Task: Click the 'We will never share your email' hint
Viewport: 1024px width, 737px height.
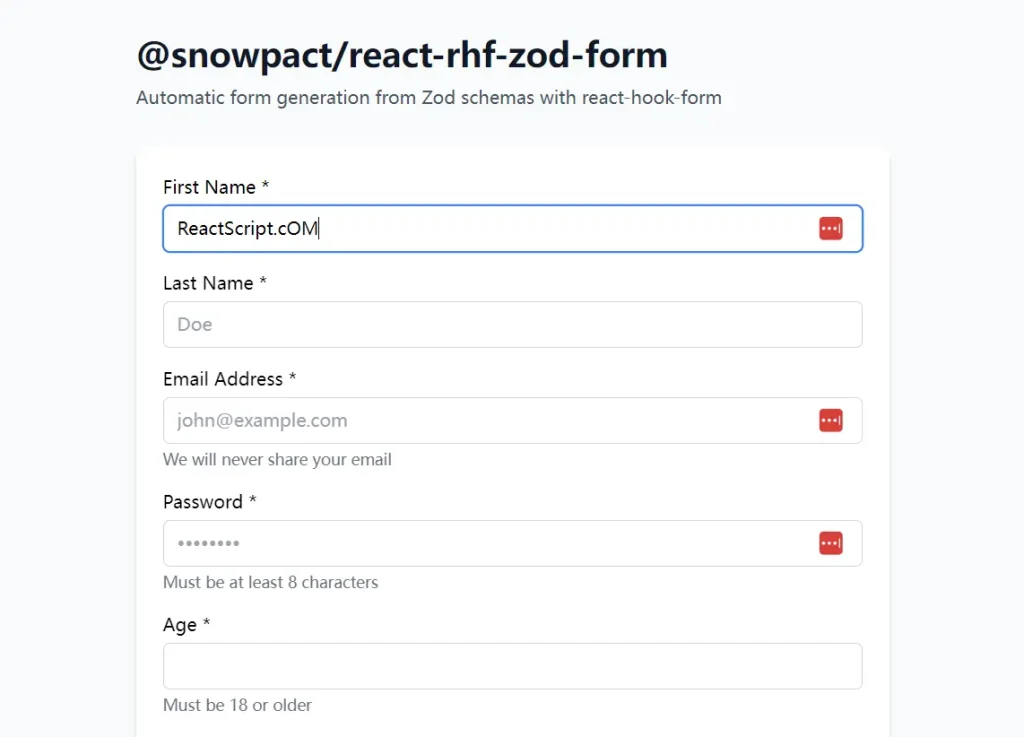Action: [x=276, y=459]
